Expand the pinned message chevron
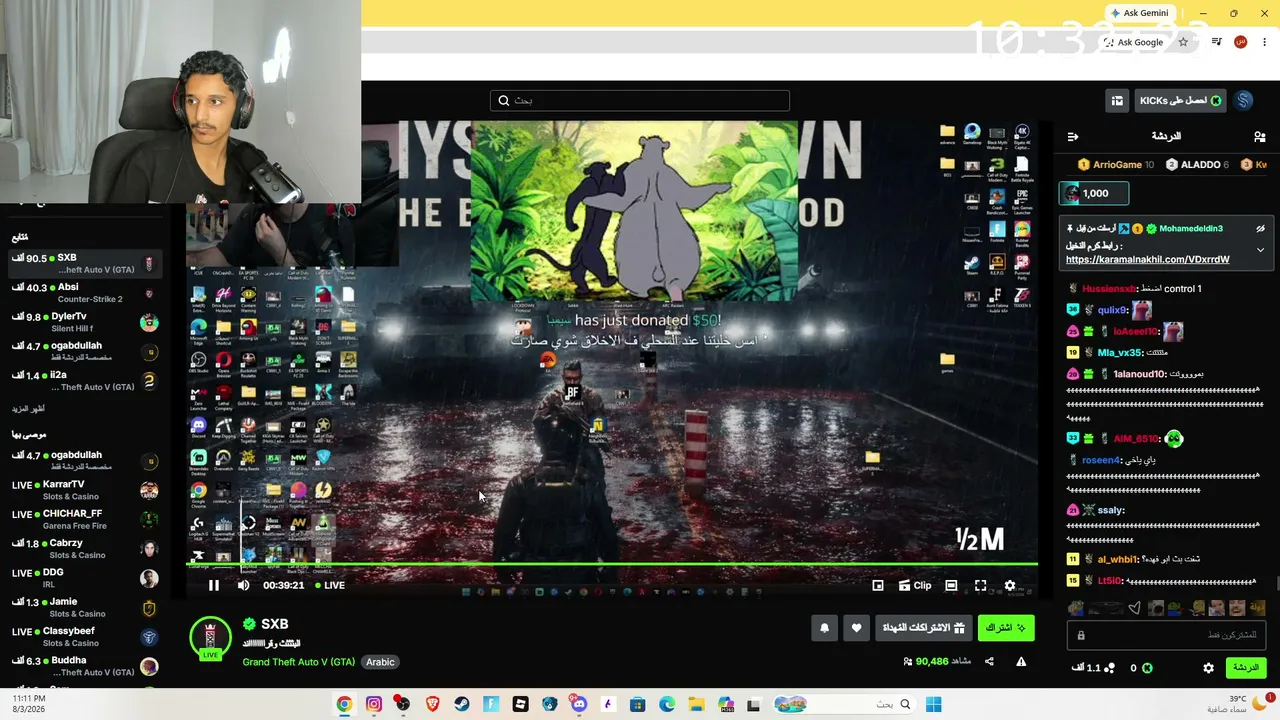 tap(1260, 250)
